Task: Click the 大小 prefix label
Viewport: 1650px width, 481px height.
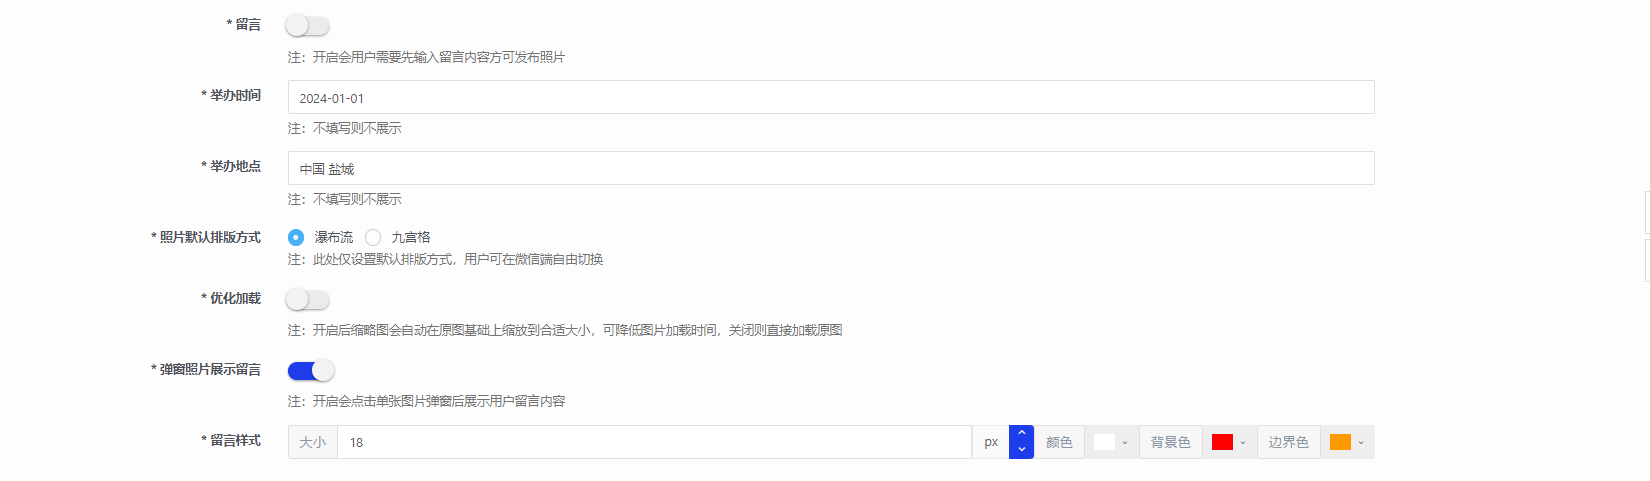Action: (313, 442)
